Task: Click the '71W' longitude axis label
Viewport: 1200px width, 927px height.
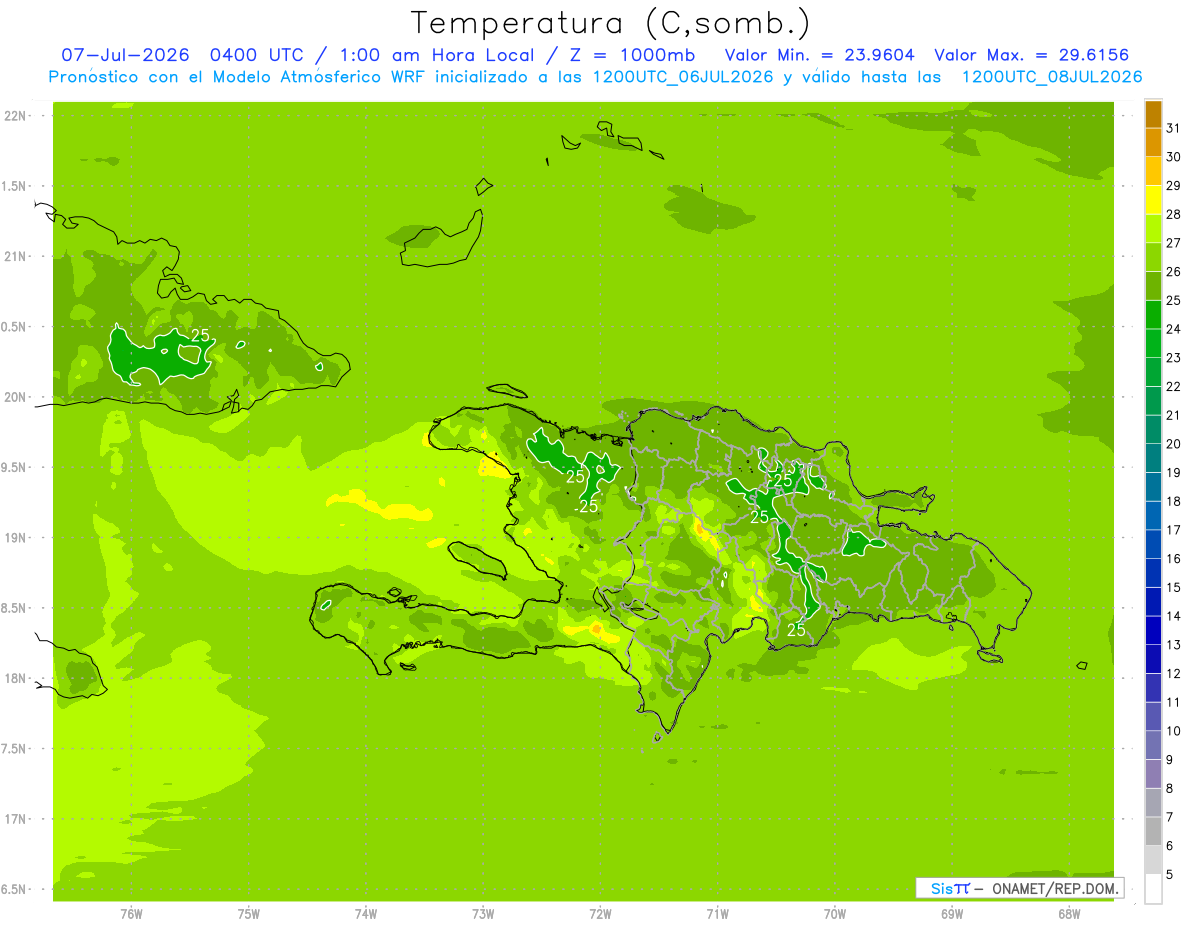Action: coord(717,914)
